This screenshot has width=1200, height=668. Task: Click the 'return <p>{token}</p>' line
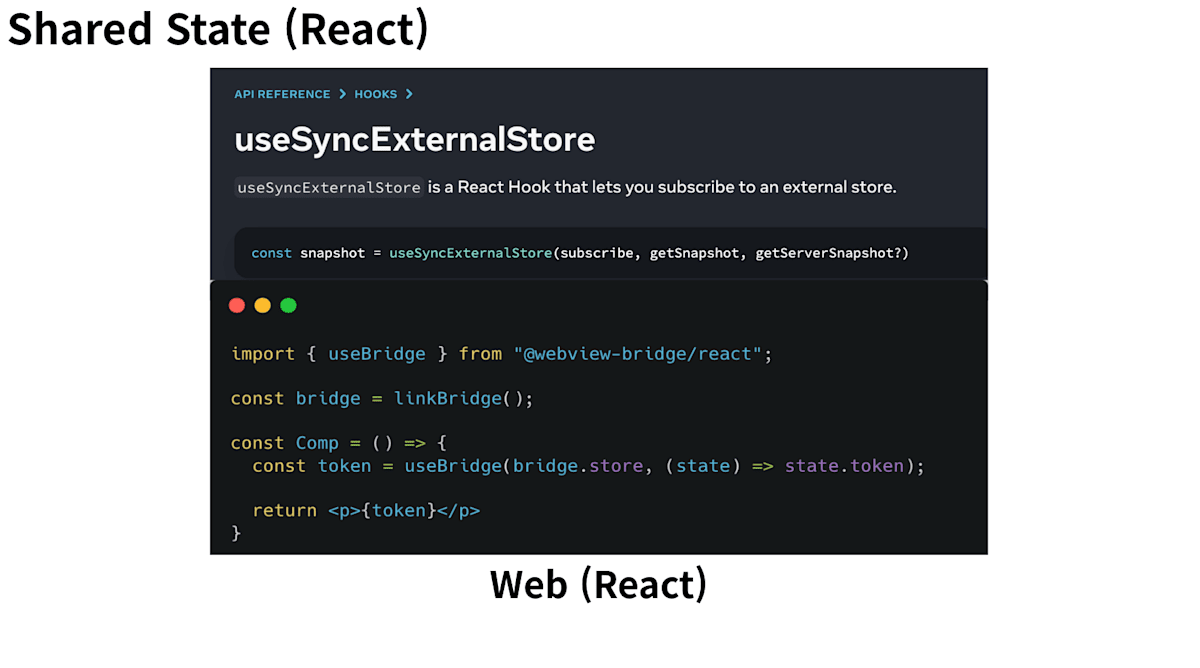tap(366, 510)
